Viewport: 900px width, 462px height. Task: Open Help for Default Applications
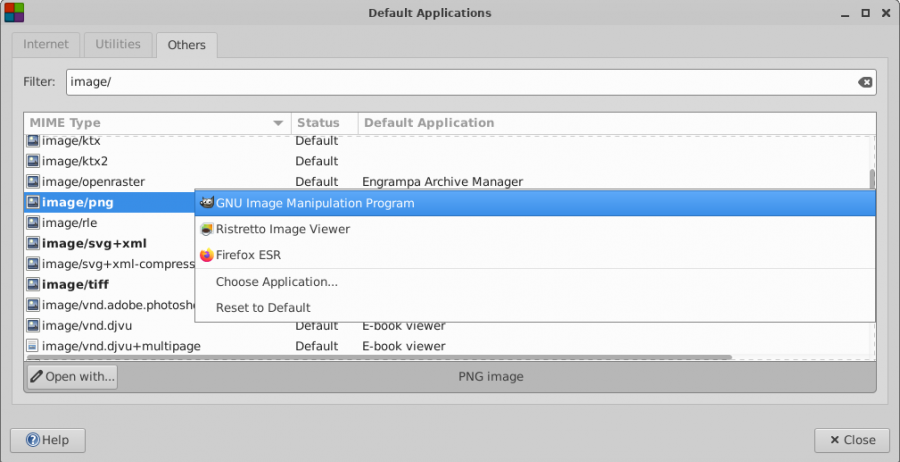tap(48, 440)
